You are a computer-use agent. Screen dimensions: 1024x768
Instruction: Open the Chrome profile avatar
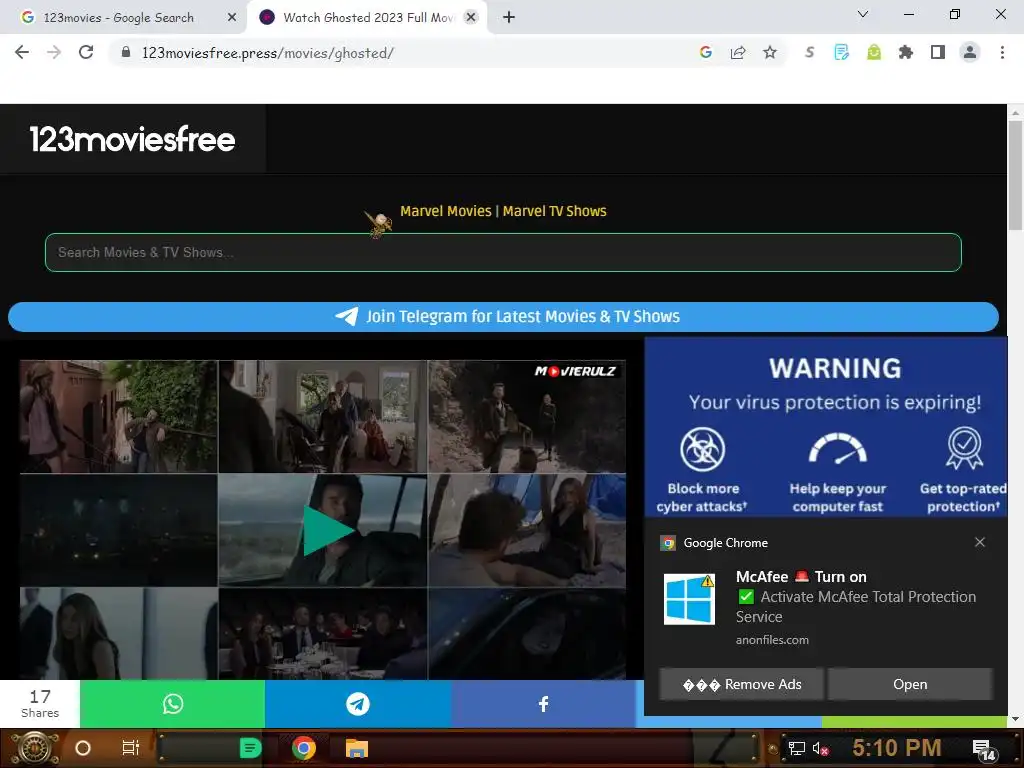[x=970, y=52]
